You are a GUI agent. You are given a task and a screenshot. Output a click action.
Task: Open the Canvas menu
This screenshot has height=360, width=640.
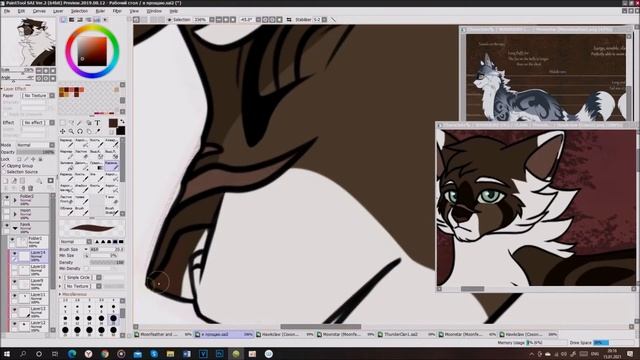tap(39, 11)
